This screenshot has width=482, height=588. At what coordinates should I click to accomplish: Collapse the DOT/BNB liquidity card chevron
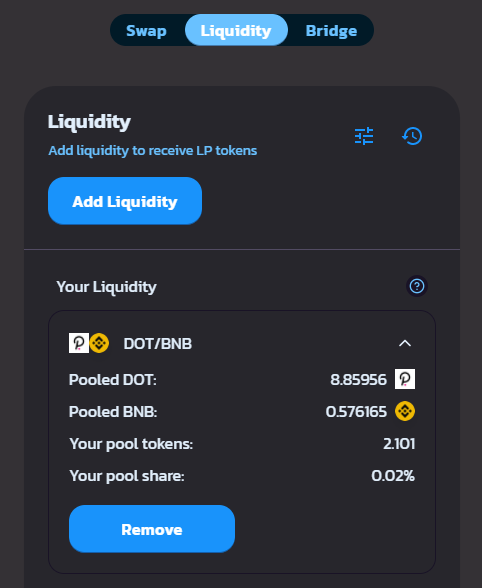pos(405,343)
